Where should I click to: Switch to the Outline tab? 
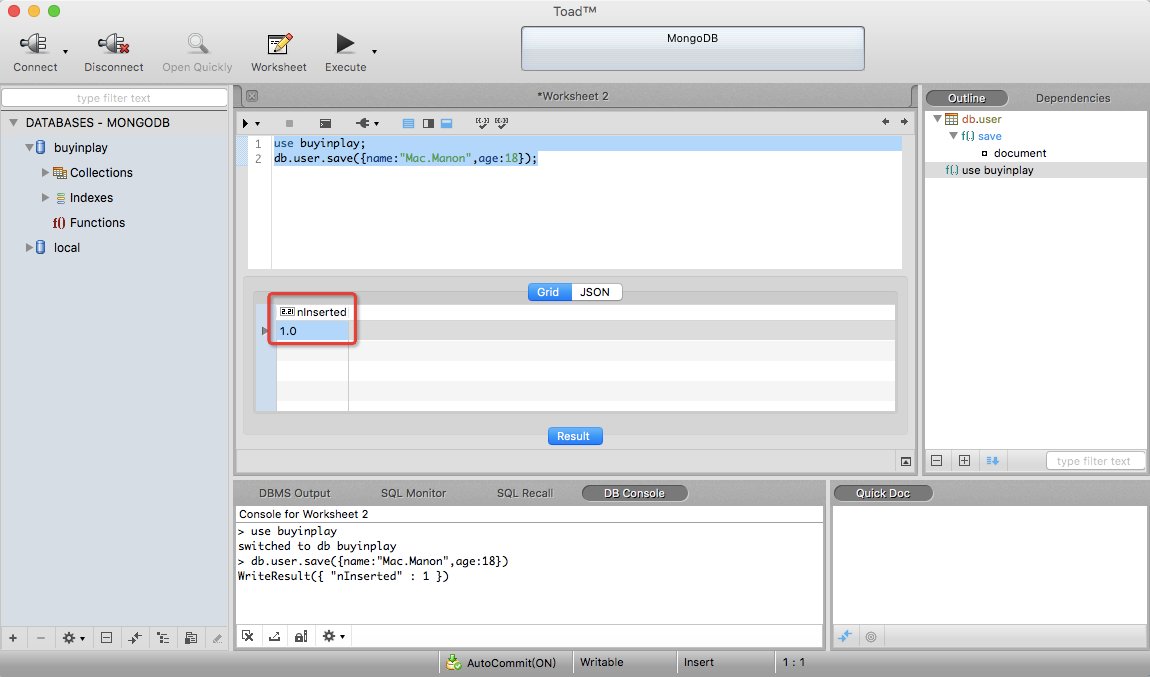click(x=967, y=98)
